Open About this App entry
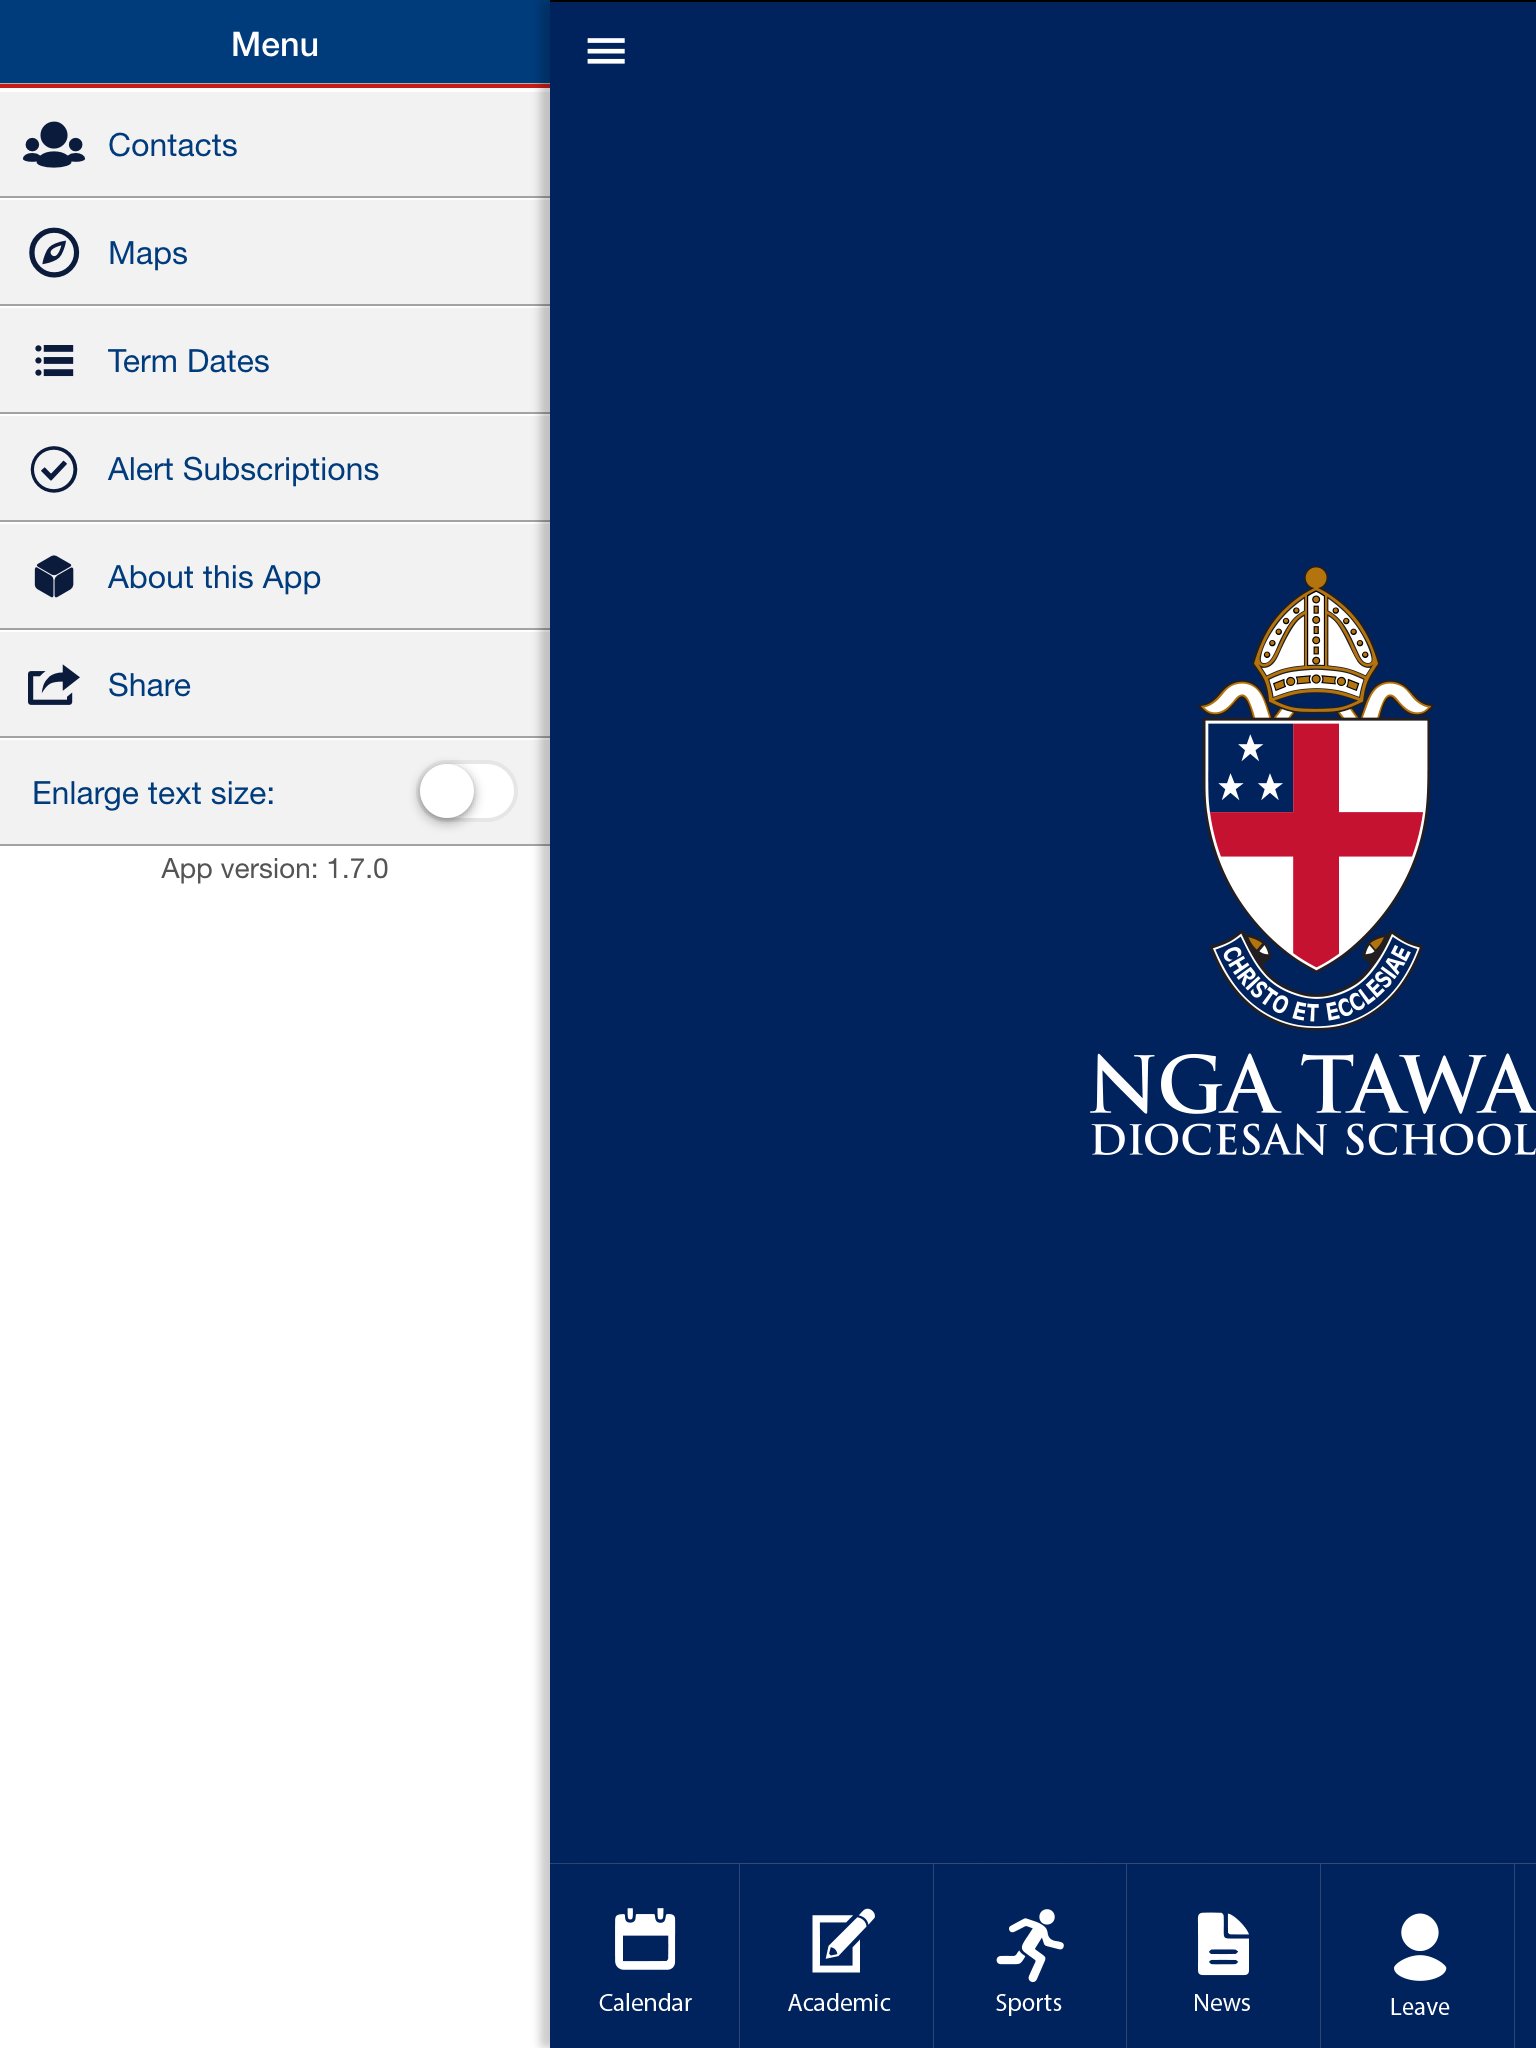Image resolution: width=1536 pixels, height=2048 pixels. tap(275, 577)
